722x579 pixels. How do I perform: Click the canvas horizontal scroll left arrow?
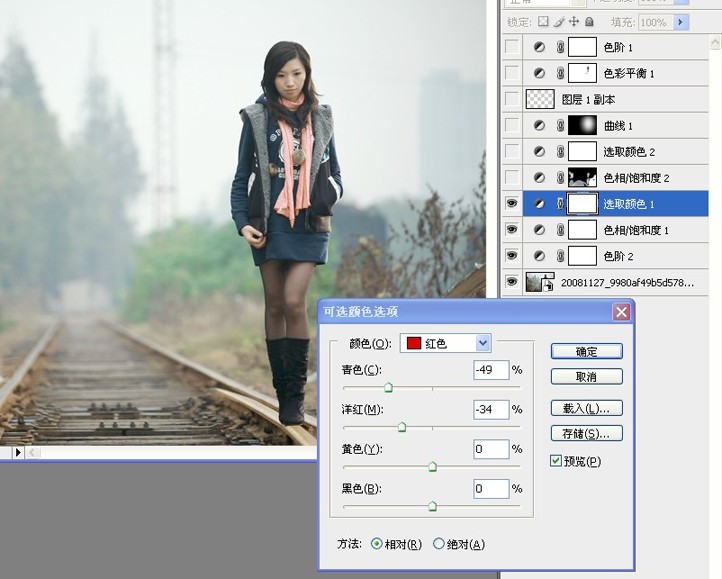click(x=32, y=453)
